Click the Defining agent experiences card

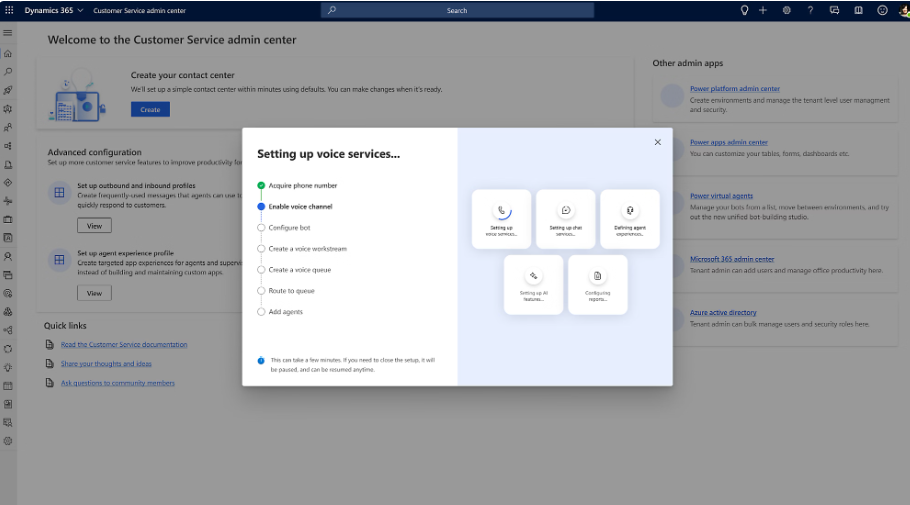pos(630,219)
